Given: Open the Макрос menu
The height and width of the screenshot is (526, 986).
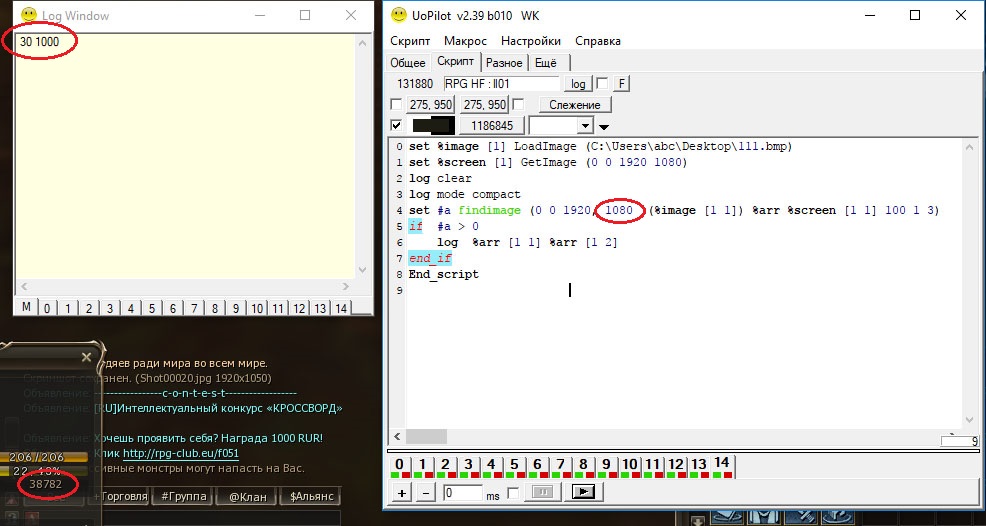Looking at the screenshot, I should 465,41.
